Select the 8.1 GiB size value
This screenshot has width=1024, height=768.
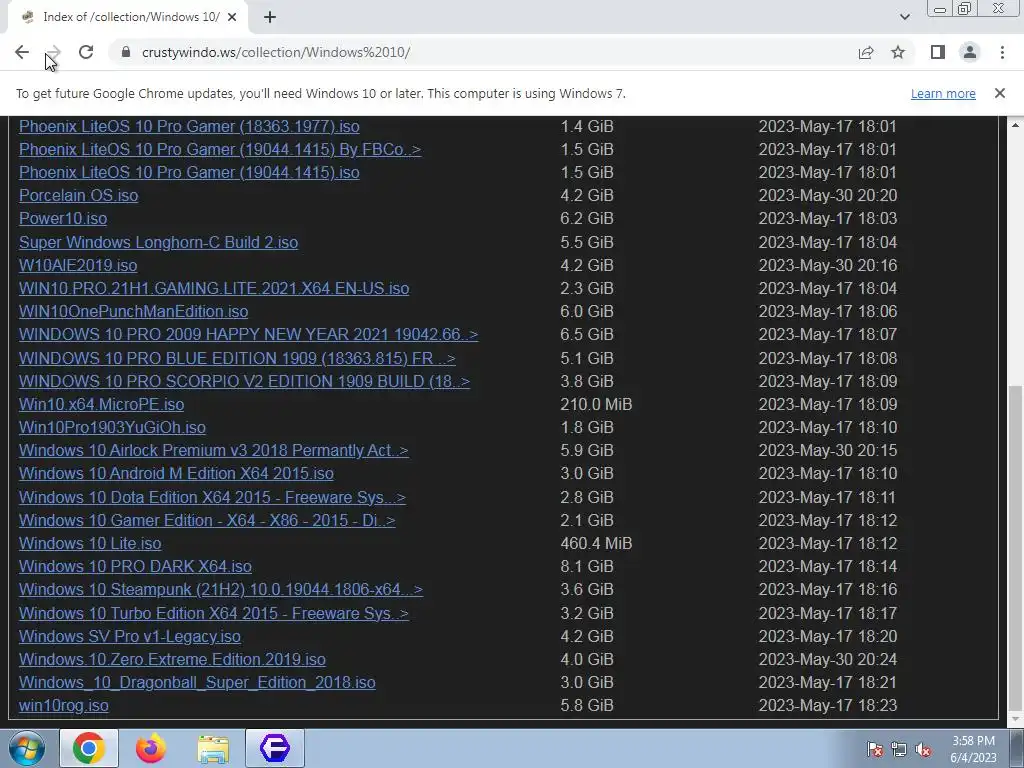(x=586, y=566)
